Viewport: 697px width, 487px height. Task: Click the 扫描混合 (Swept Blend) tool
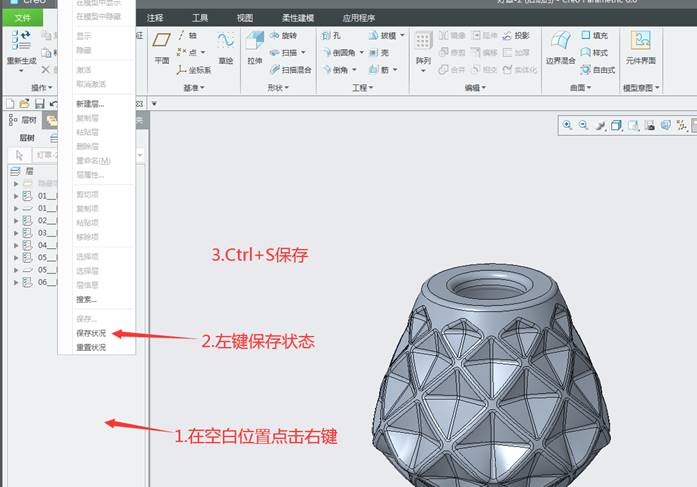[291, 70]
